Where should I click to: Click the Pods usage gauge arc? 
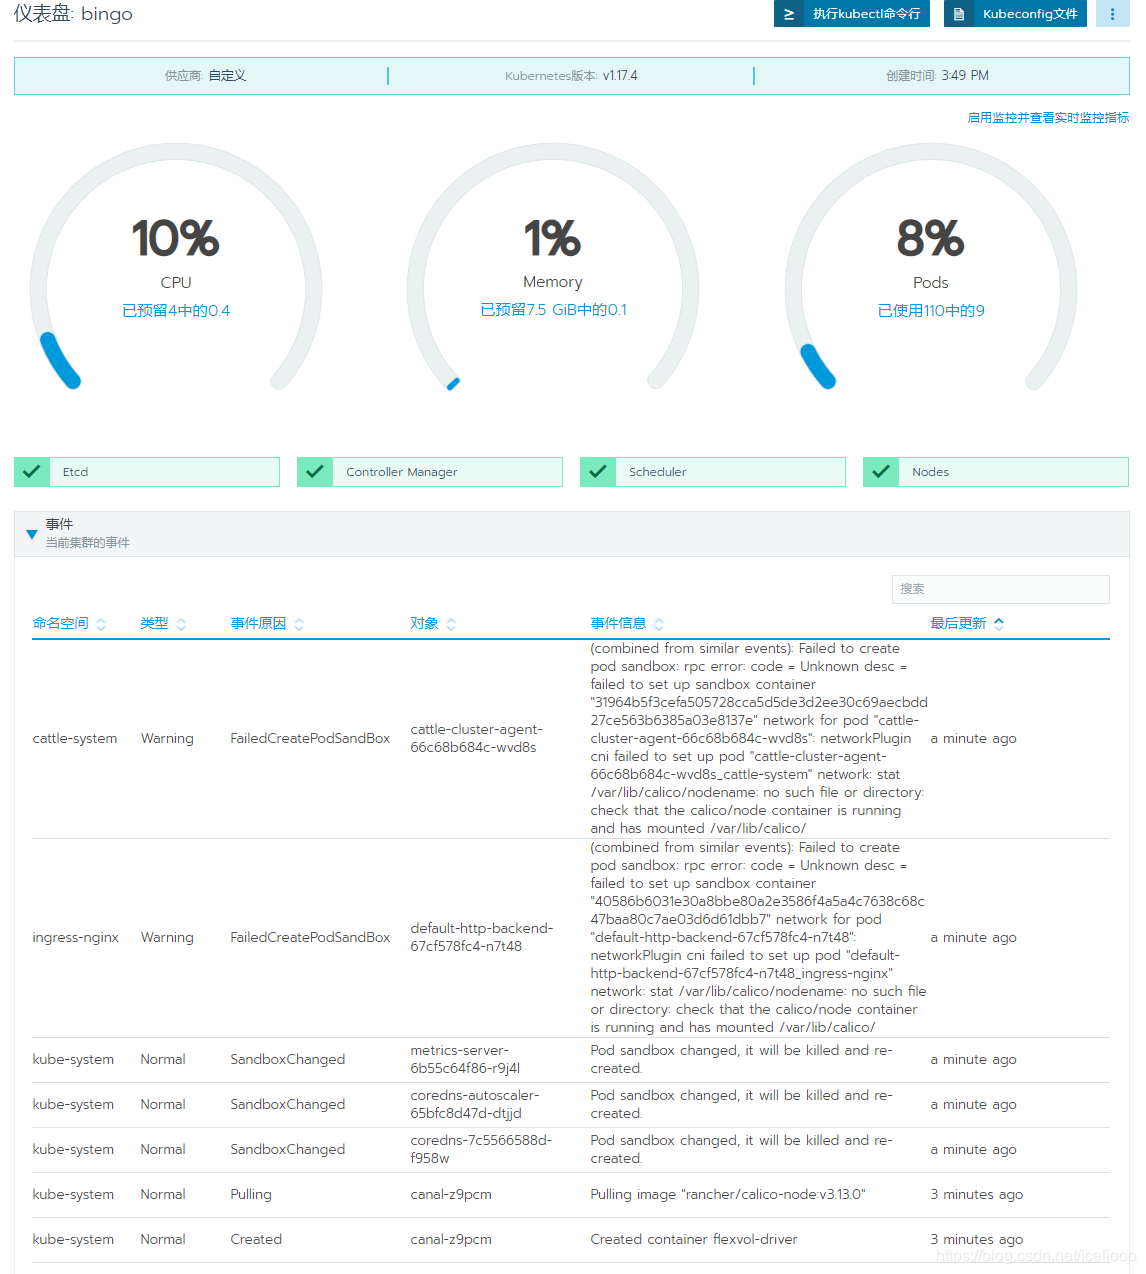point(931,267)
